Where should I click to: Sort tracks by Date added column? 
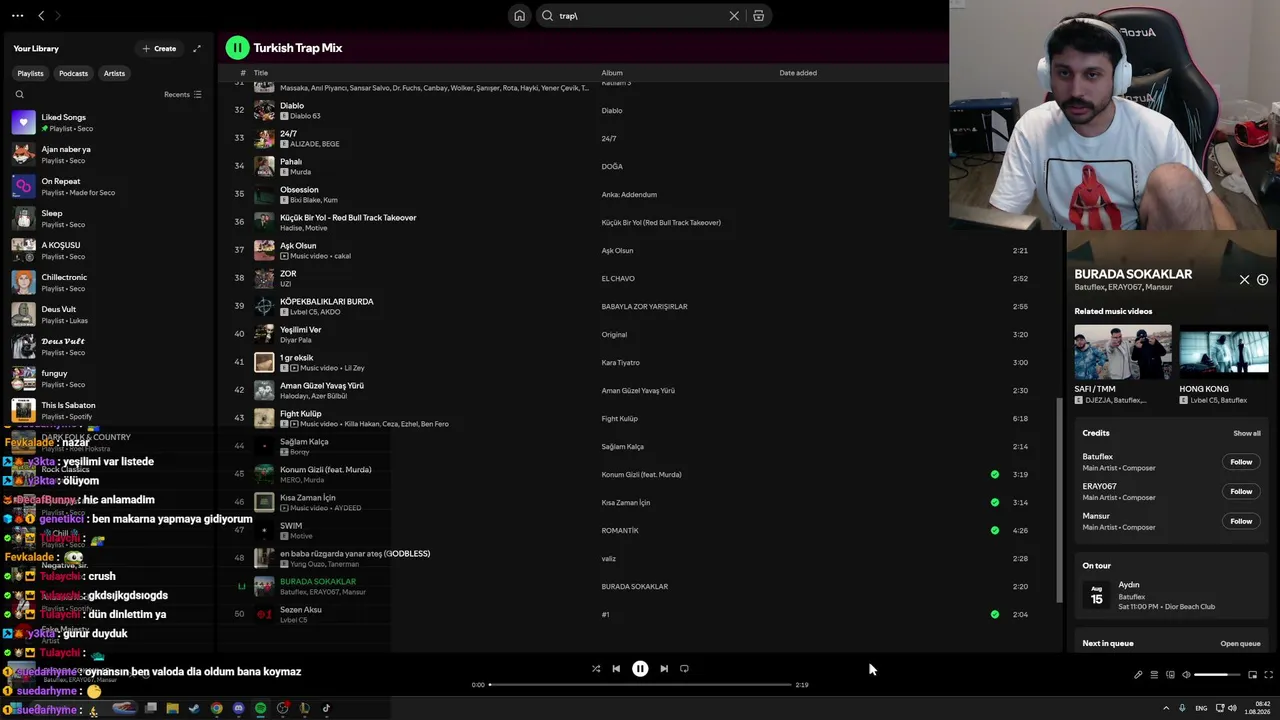click(x=798, y=73)
